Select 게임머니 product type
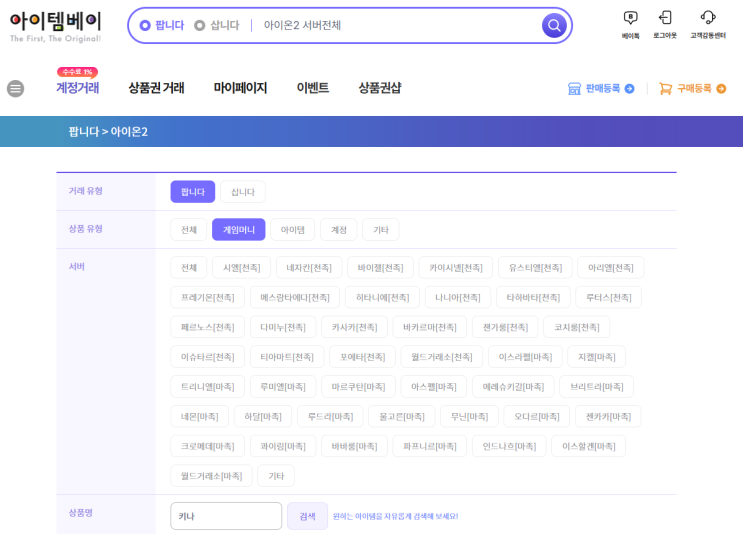 (239, 230)
